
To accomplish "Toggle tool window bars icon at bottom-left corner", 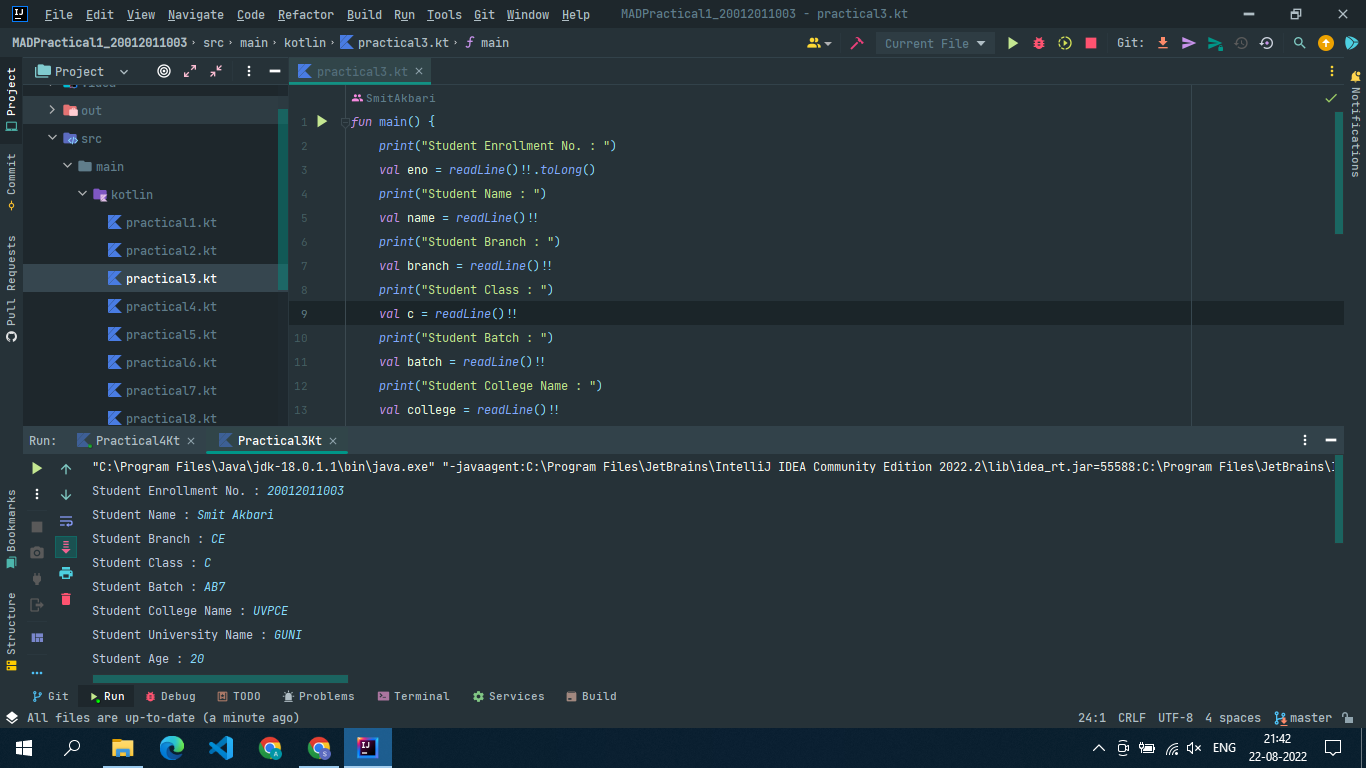I will coord(11,717).
